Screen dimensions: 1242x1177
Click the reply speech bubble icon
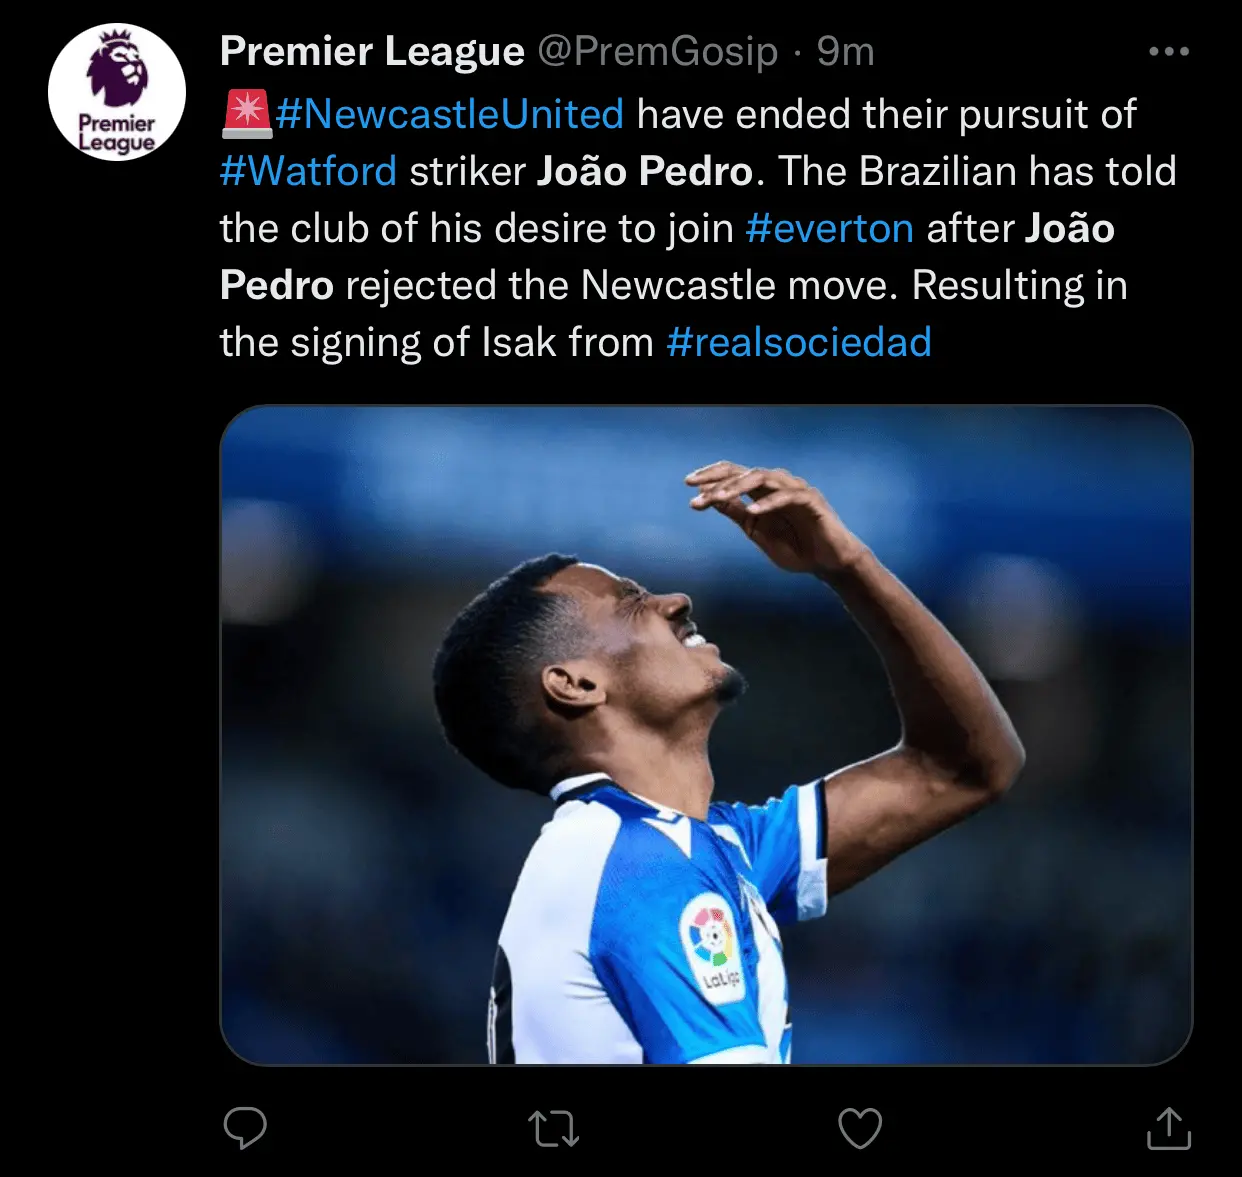(245, 1128)
